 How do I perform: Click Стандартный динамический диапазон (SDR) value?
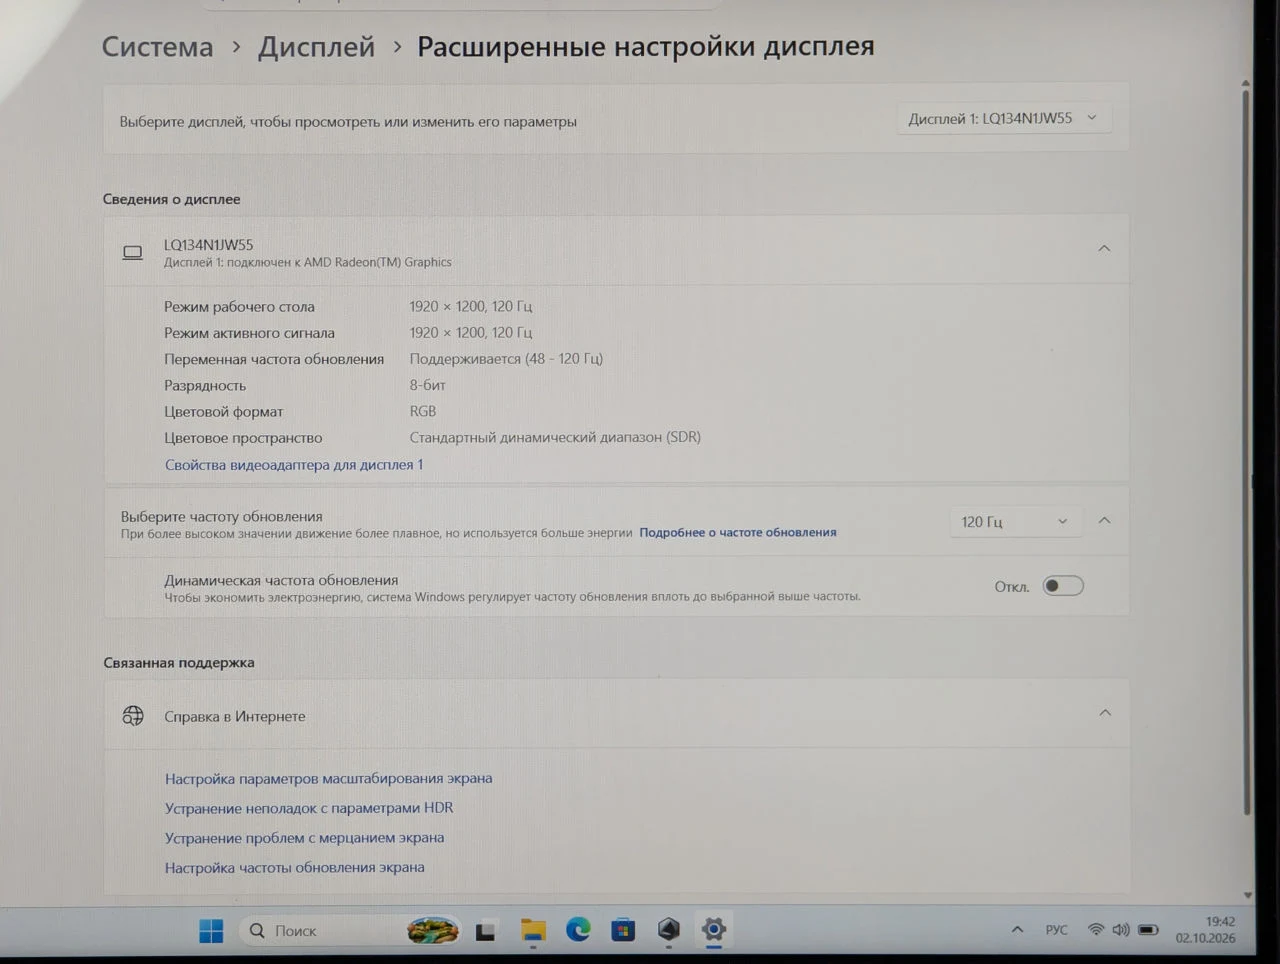point(555,437)
